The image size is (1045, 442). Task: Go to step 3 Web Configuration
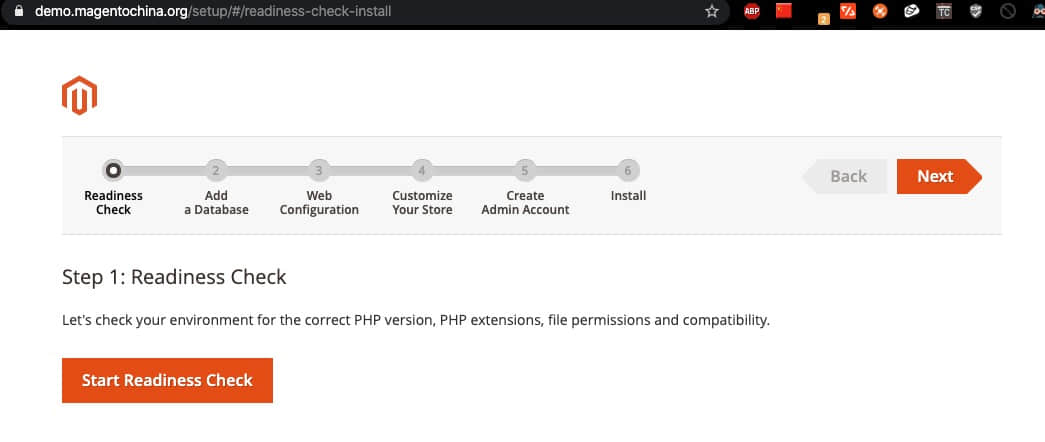[319, 171]
